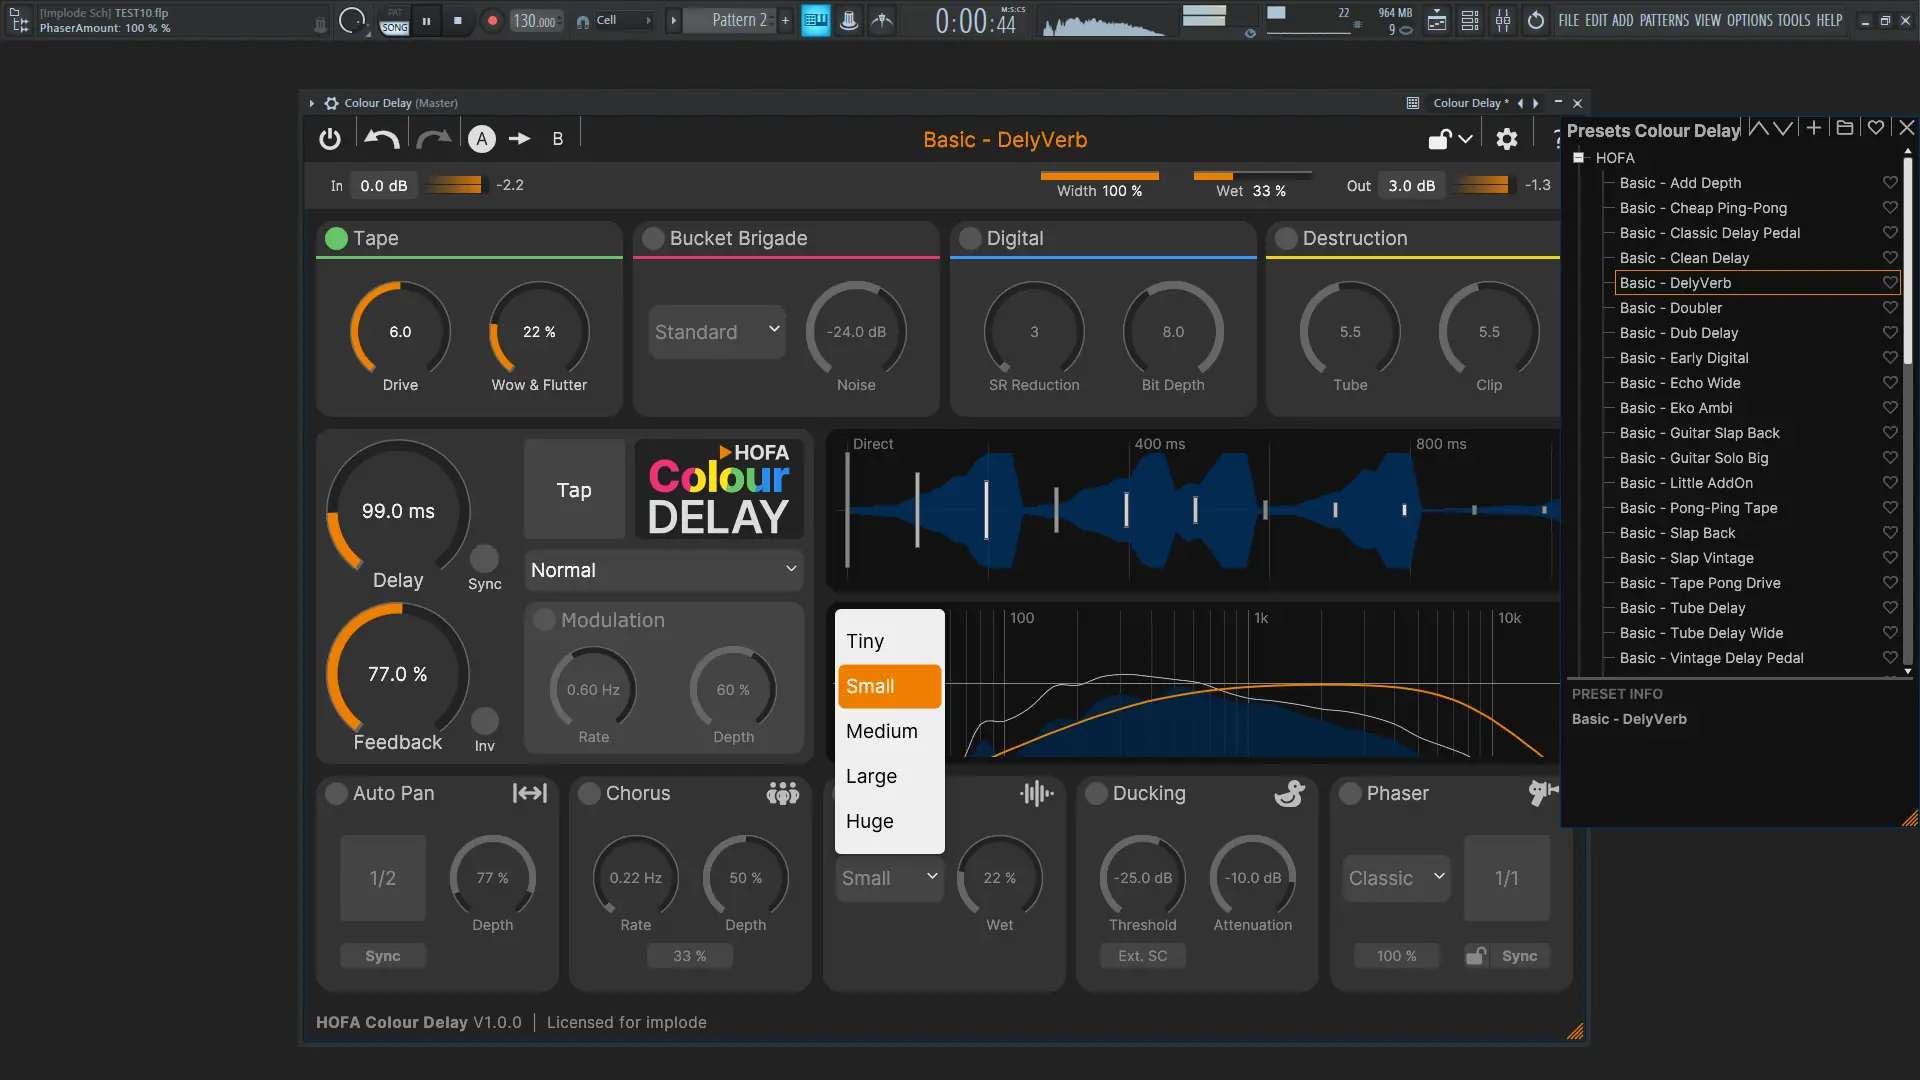Enable the Phaser effect toggle
The height and width of the screenshot is (1080, 1920).
pyautogui.click(x=1350, y=793)
